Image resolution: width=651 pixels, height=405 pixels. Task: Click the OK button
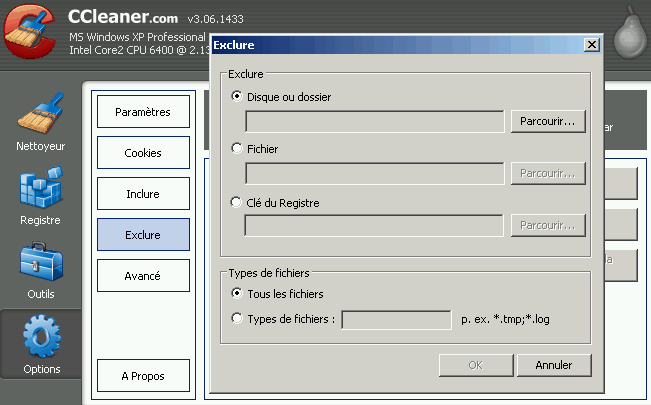pos(476,365)
